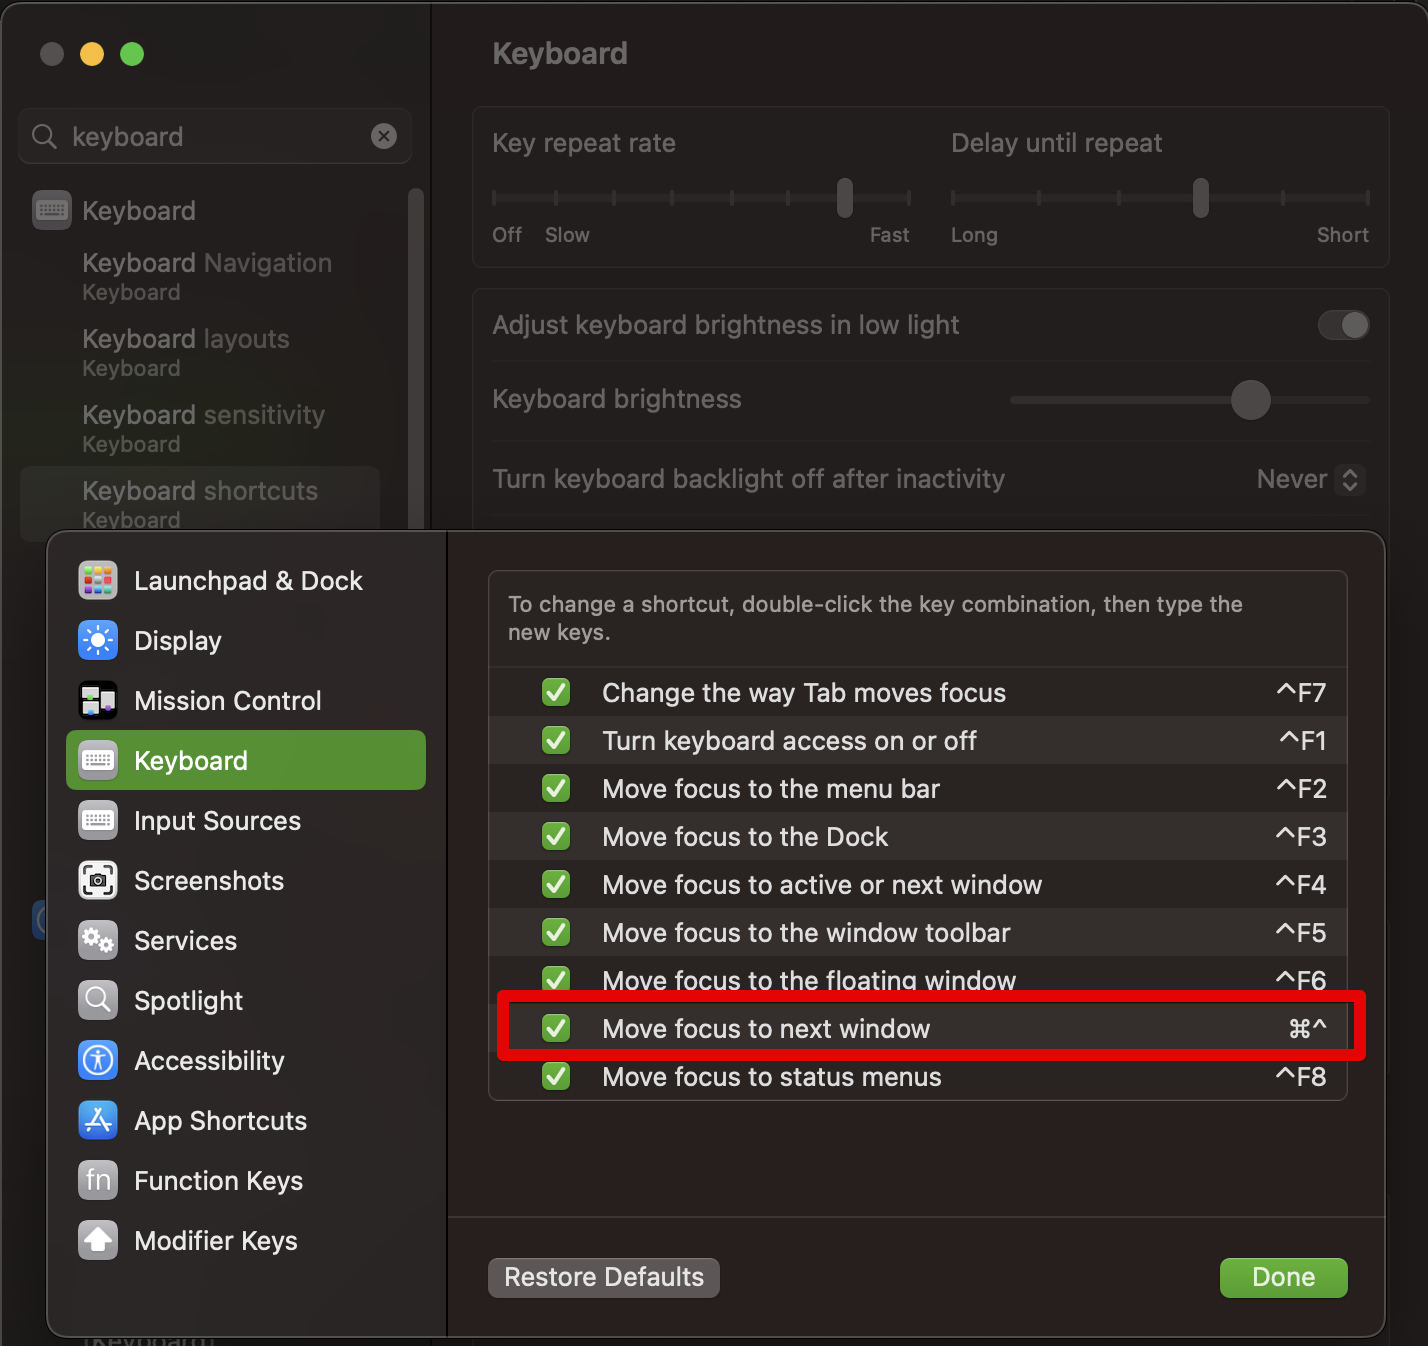This screenshot has width=1428, height=1346.
Task: Switch to Modifier Keys section
Action: click(215, 1241)
